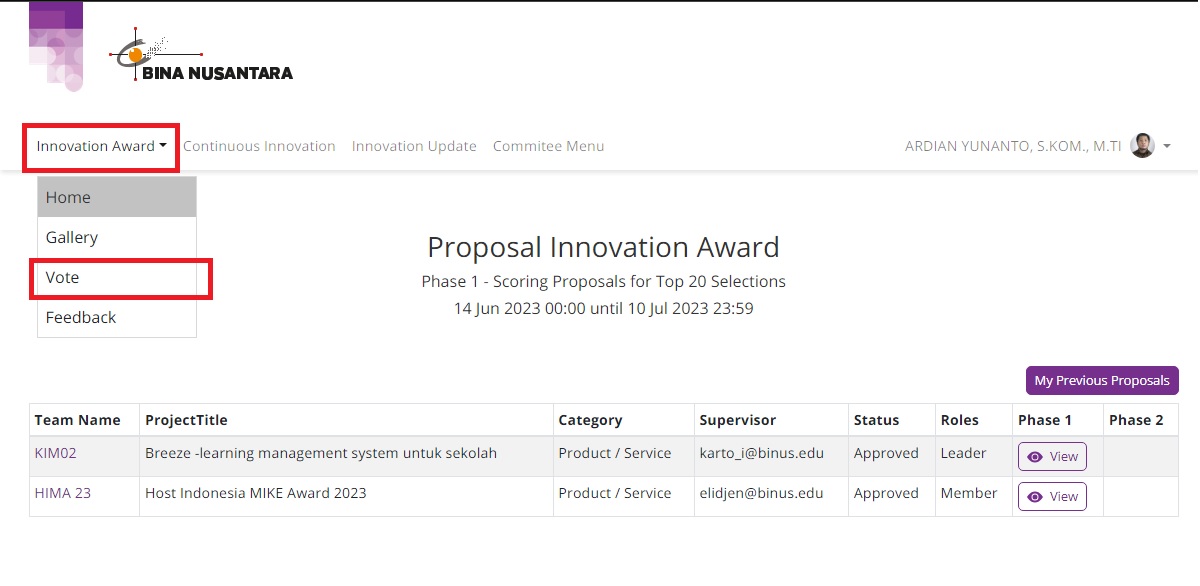Select Vote from the dropdown list

click(x=117, y=277)
